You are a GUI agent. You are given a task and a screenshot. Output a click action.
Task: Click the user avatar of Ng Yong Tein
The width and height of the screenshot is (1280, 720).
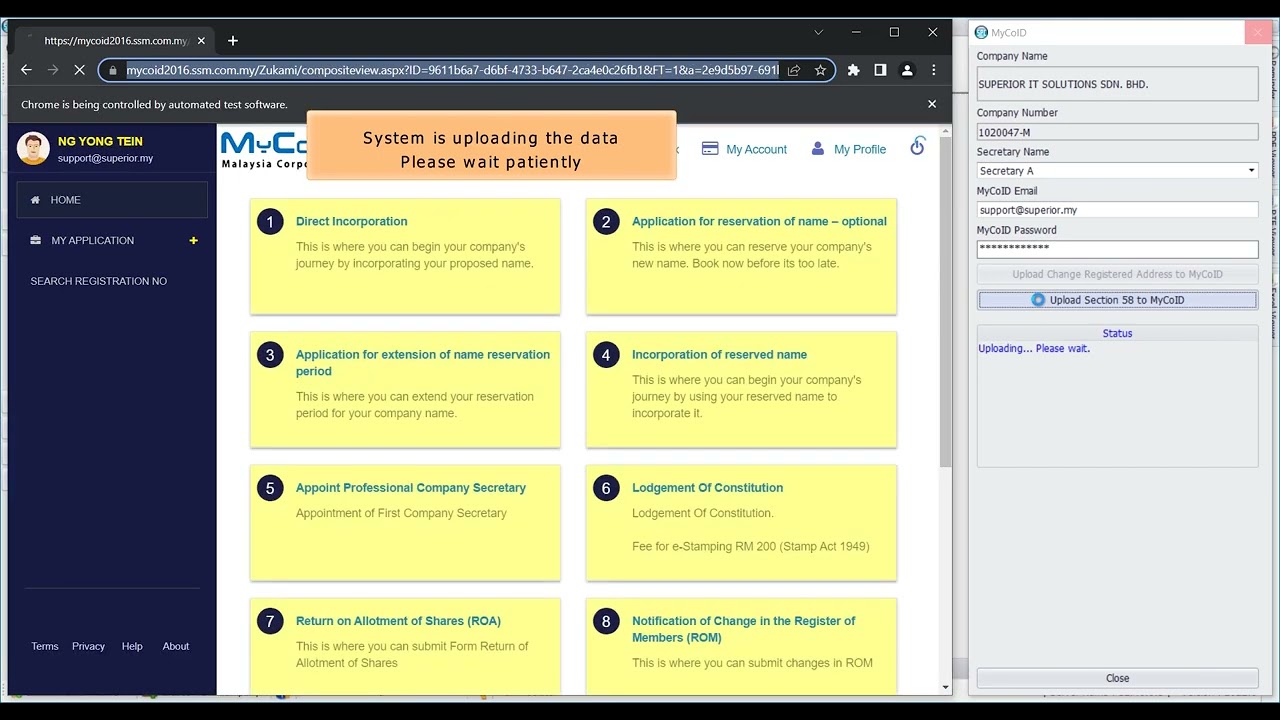33,149
